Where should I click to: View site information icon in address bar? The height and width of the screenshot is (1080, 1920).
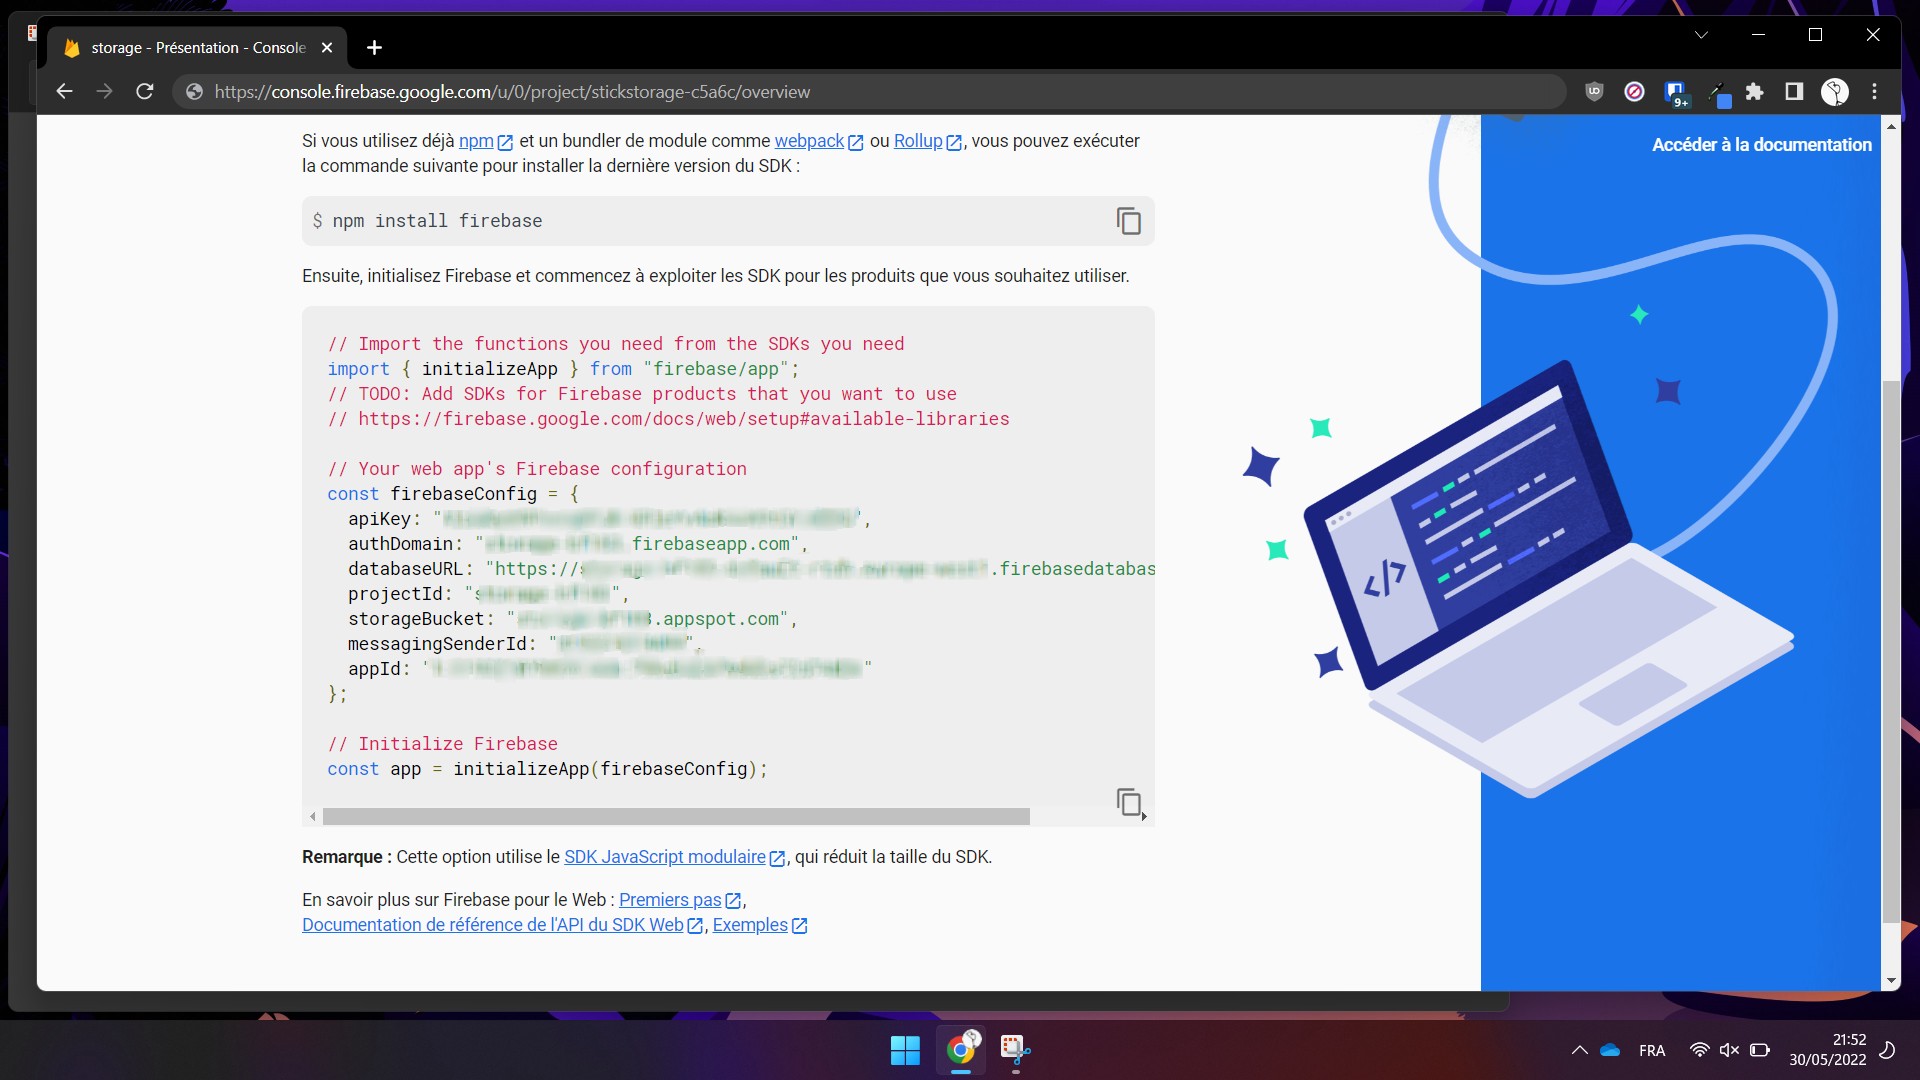[195, 92]
